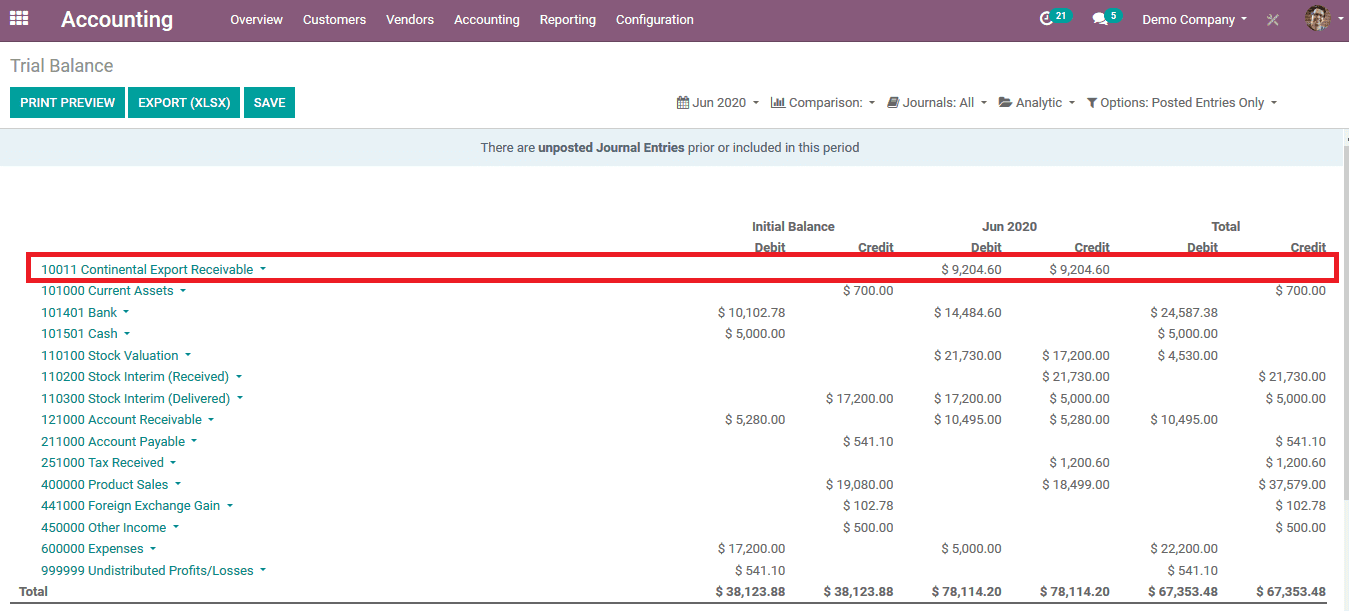Open conversations chat icon with 5 badge
This screenshot has width=1349, height=611.
pyautogui.click(x=1107, y=18)
